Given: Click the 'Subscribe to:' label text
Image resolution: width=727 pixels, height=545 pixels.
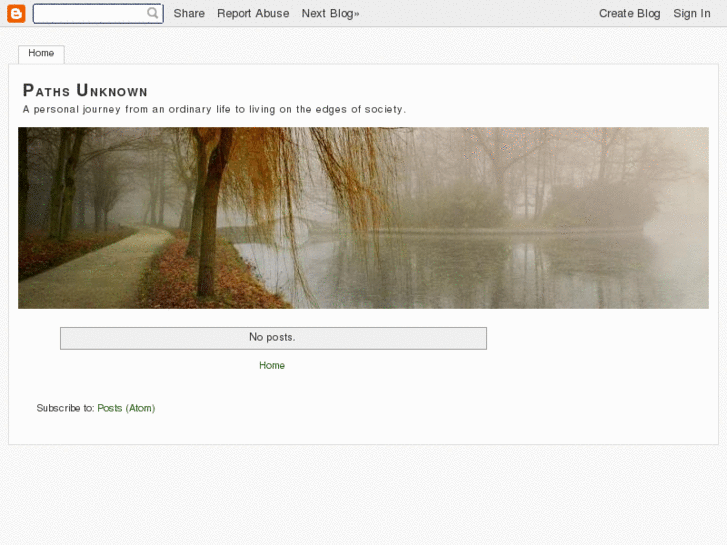Looking at the screenshot, I should (x=65, y=408).
